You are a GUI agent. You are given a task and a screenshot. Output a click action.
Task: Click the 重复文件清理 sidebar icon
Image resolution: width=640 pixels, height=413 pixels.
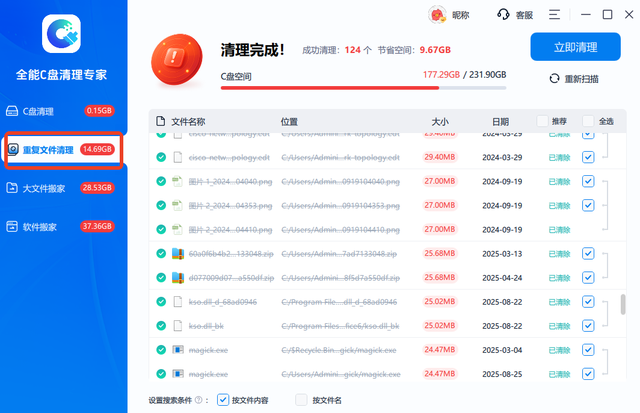(x=13, y=149)
